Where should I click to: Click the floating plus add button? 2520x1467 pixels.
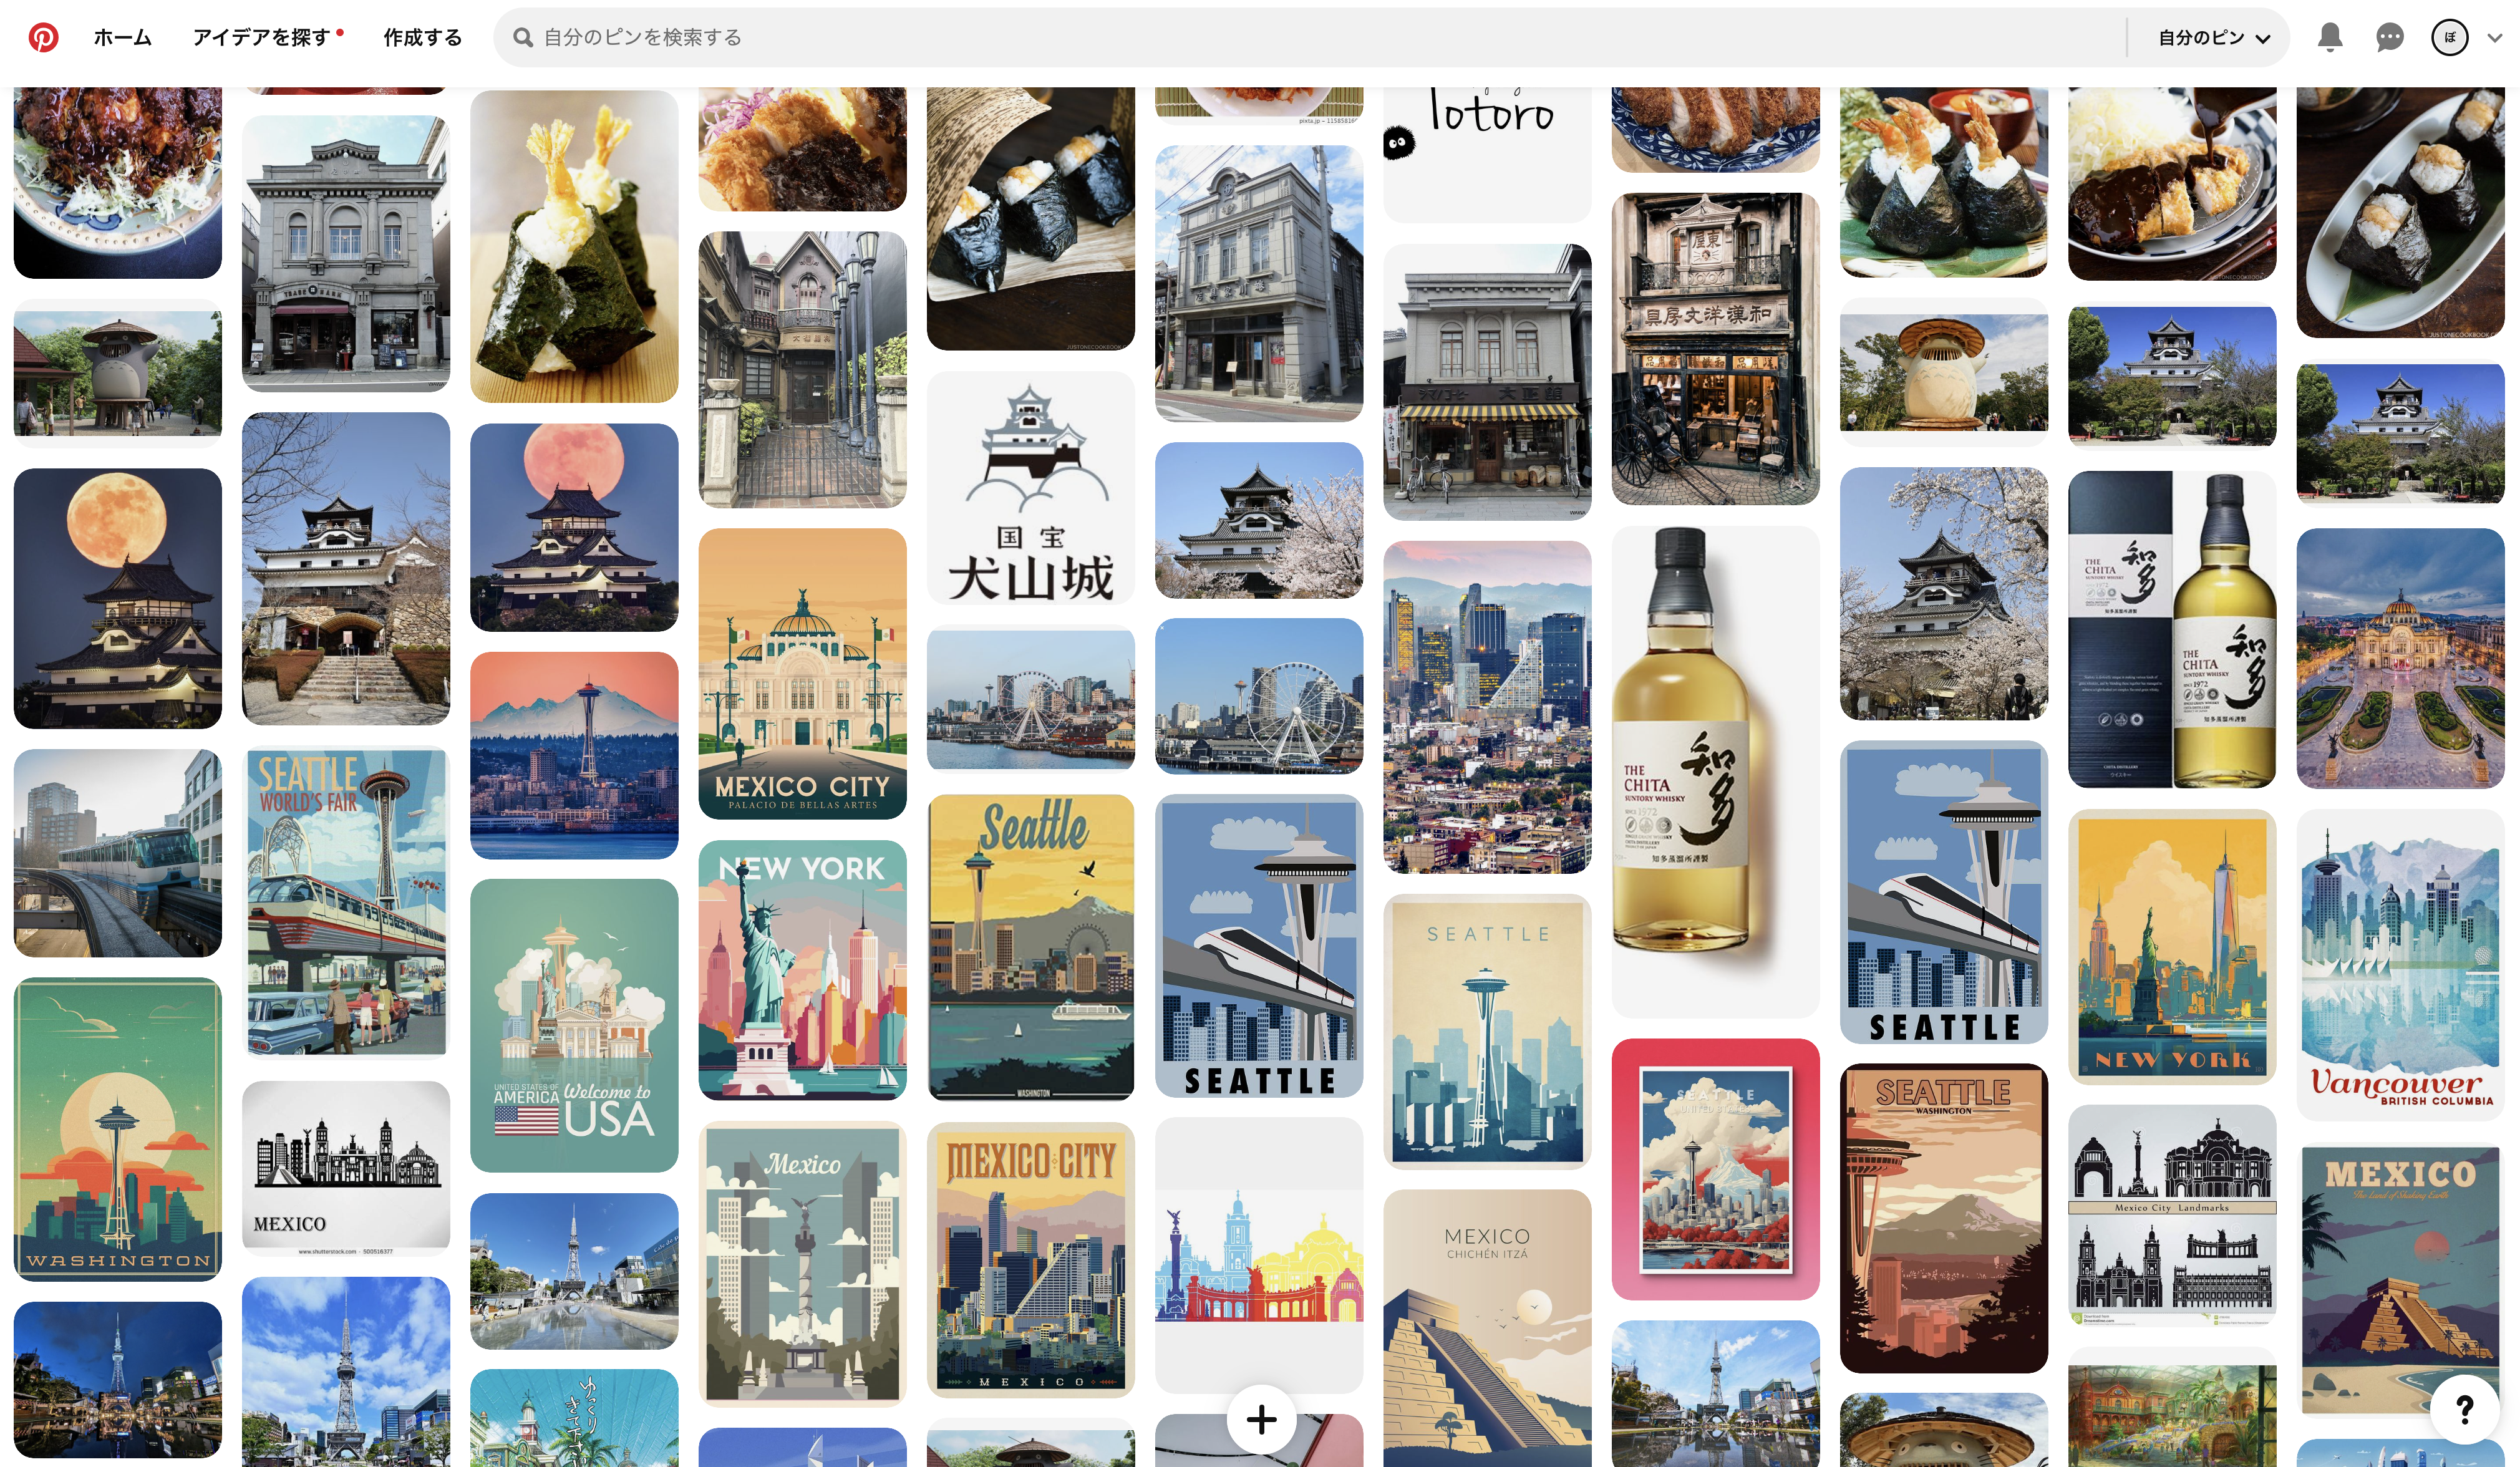pos(1261,1419)
